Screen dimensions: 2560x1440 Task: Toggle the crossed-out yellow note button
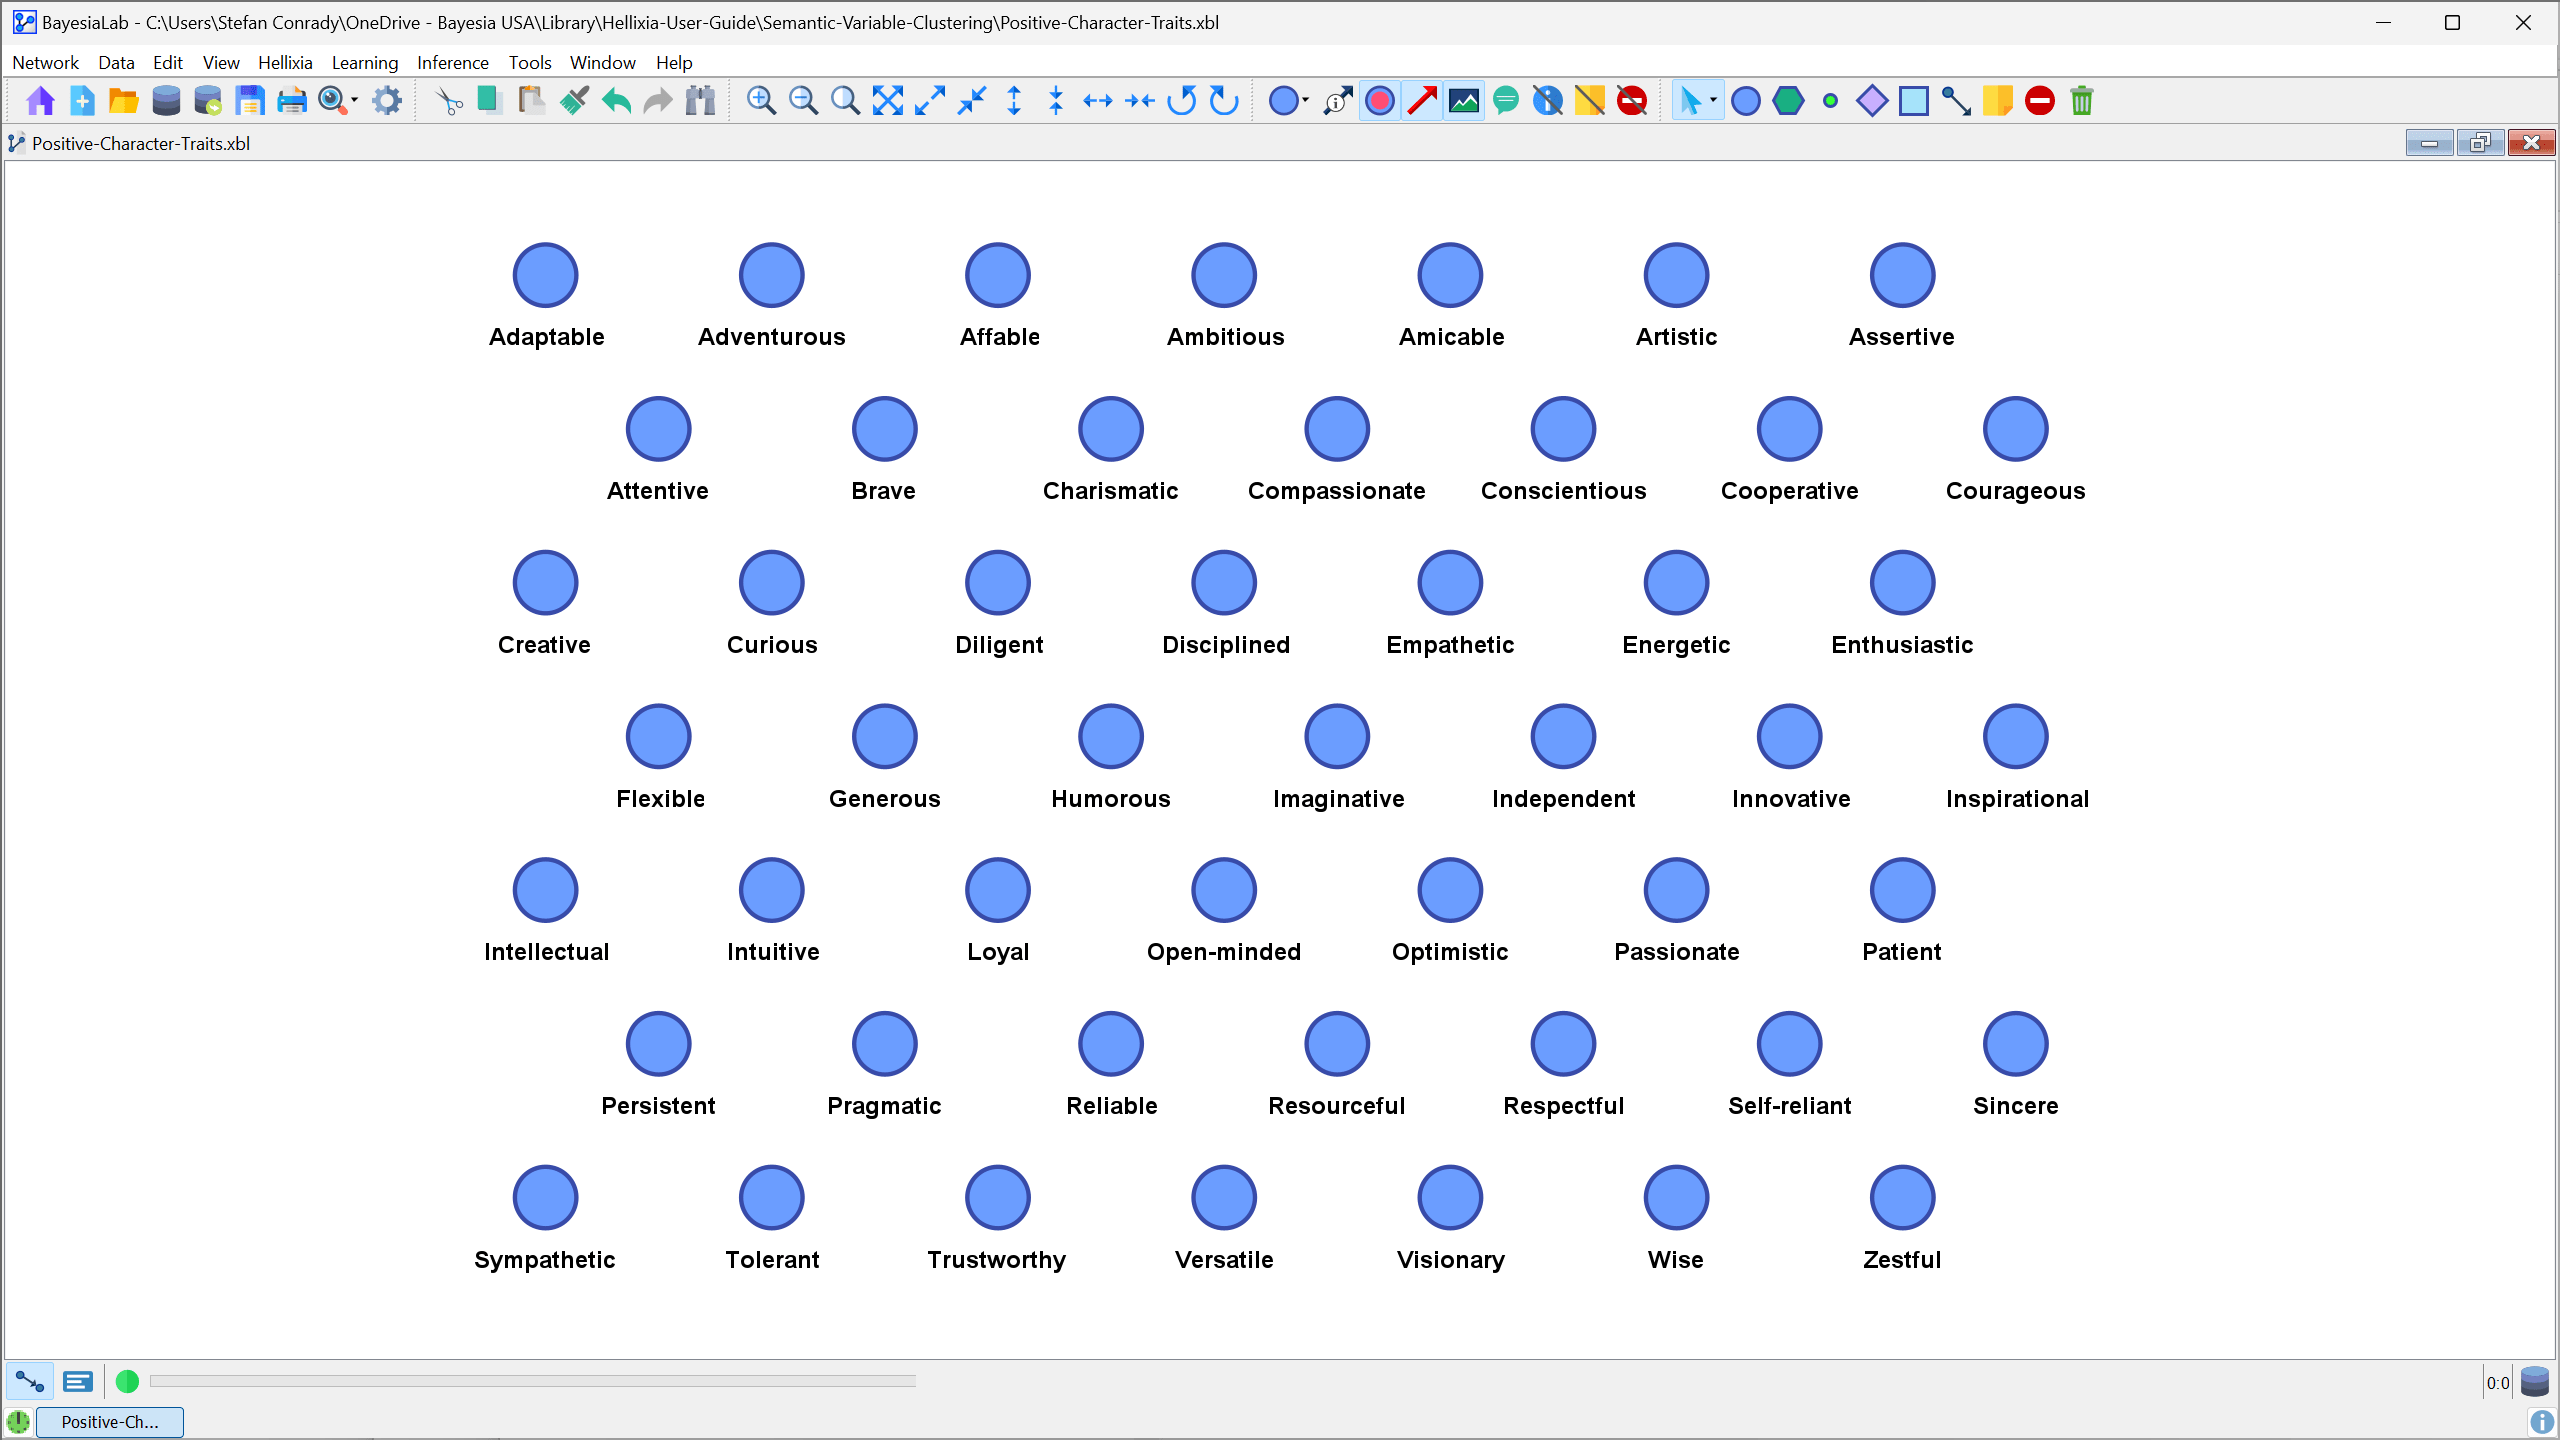[1589, 101]
